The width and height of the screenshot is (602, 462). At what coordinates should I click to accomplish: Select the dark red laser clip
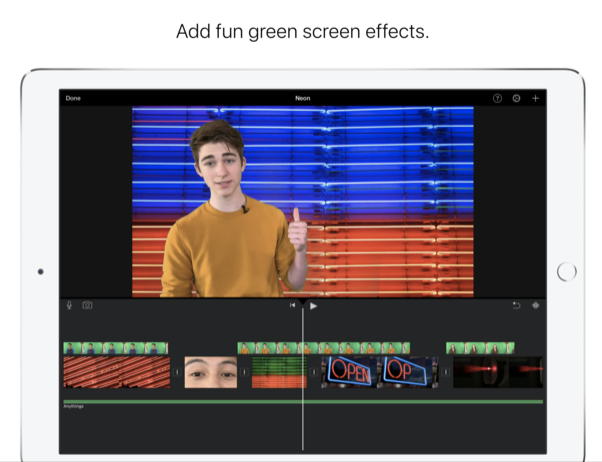(498, 372)
